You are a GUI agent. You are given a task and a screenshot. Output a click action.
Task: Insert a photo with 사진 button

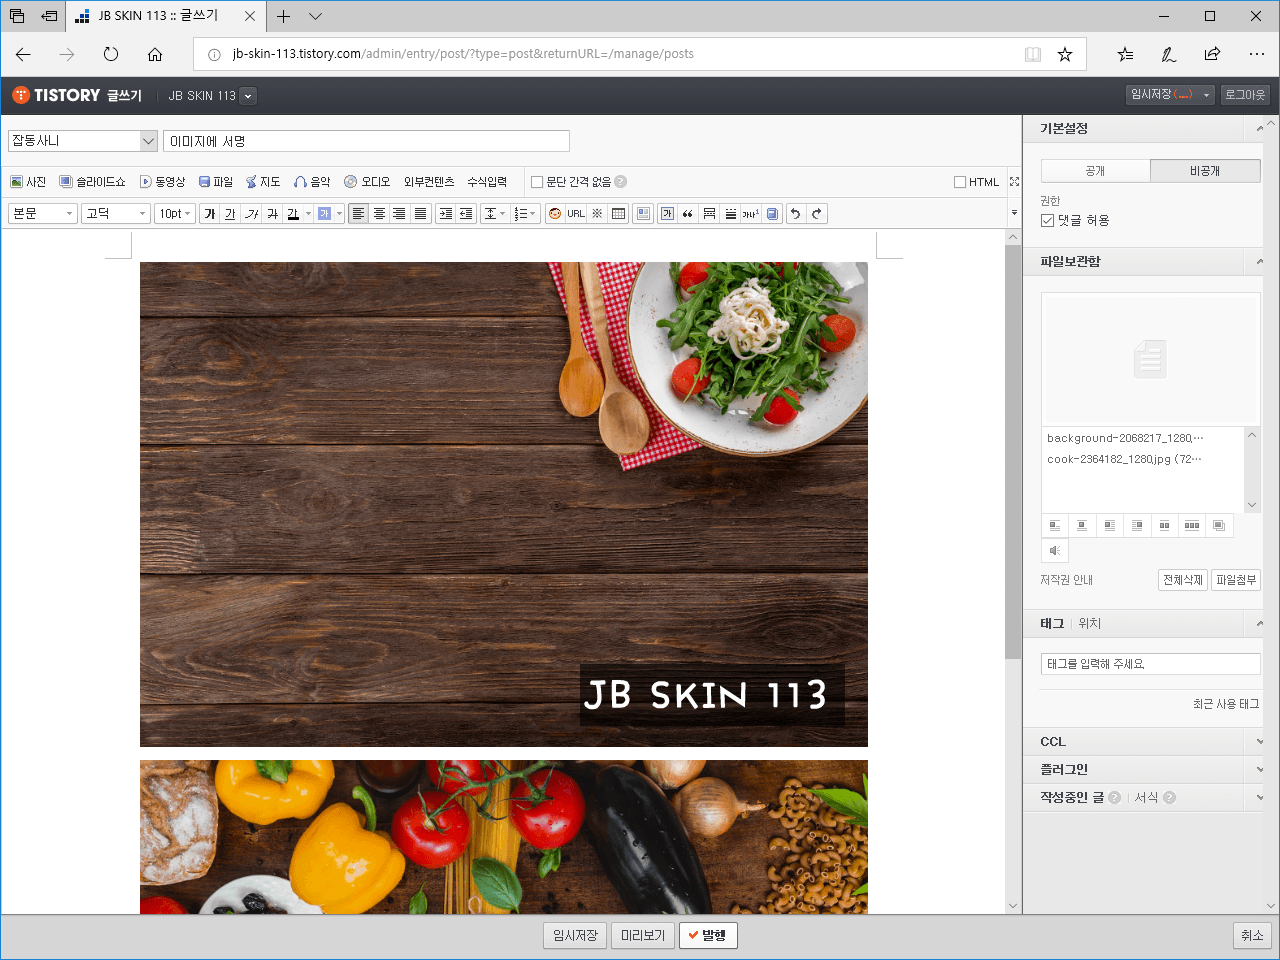(x=28, y=182)
